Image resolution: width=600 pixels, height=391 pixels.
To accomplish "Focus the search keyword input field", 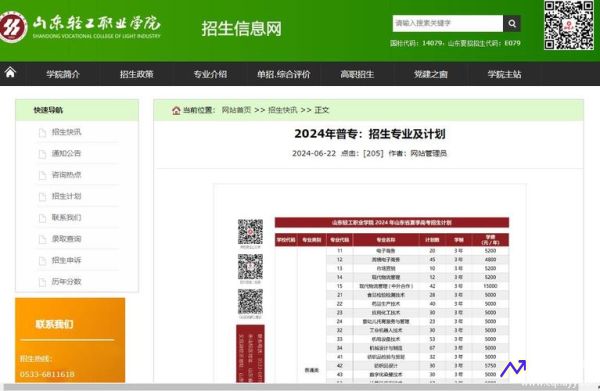I will 448,24.
